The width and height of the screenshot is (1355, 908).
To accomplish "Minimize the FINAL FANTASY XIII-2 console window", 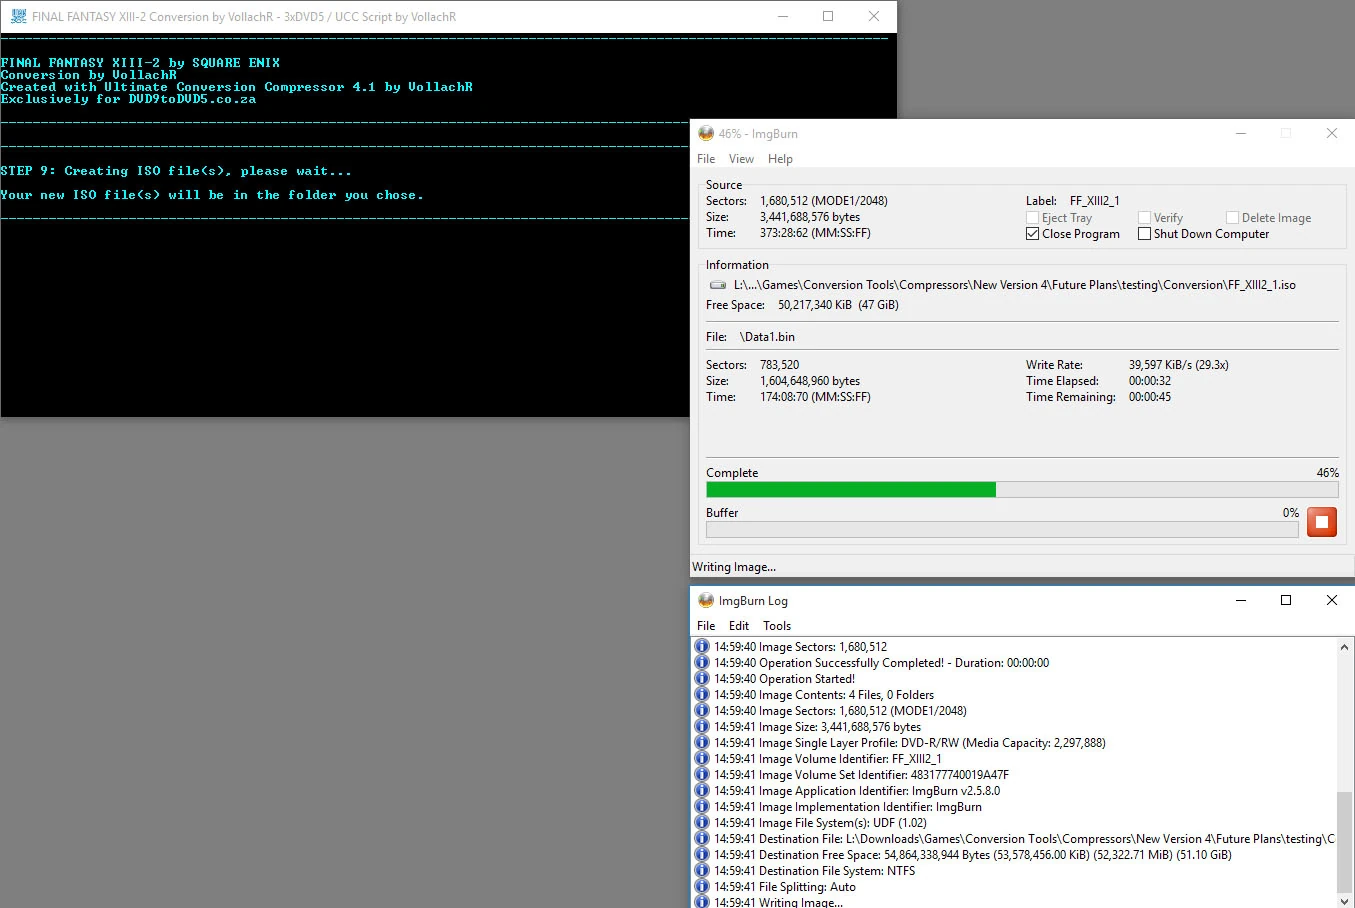I will click(783, 16).
